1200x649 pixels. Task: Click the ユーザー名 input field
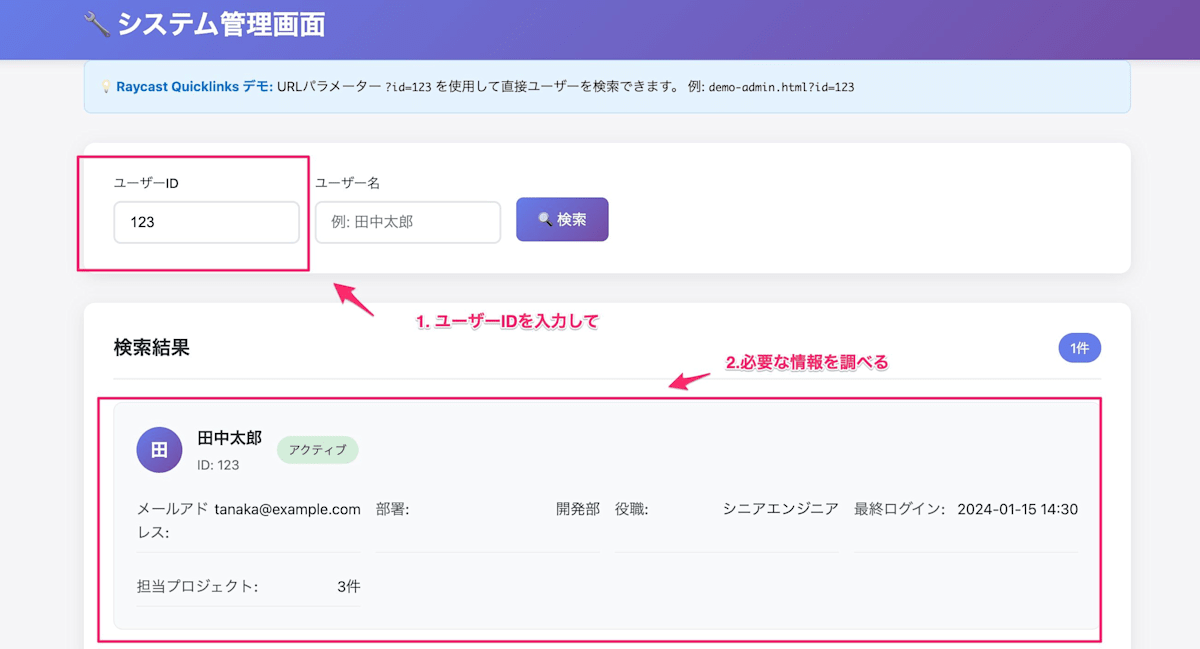pyautogui.click(x=408, y=222)
